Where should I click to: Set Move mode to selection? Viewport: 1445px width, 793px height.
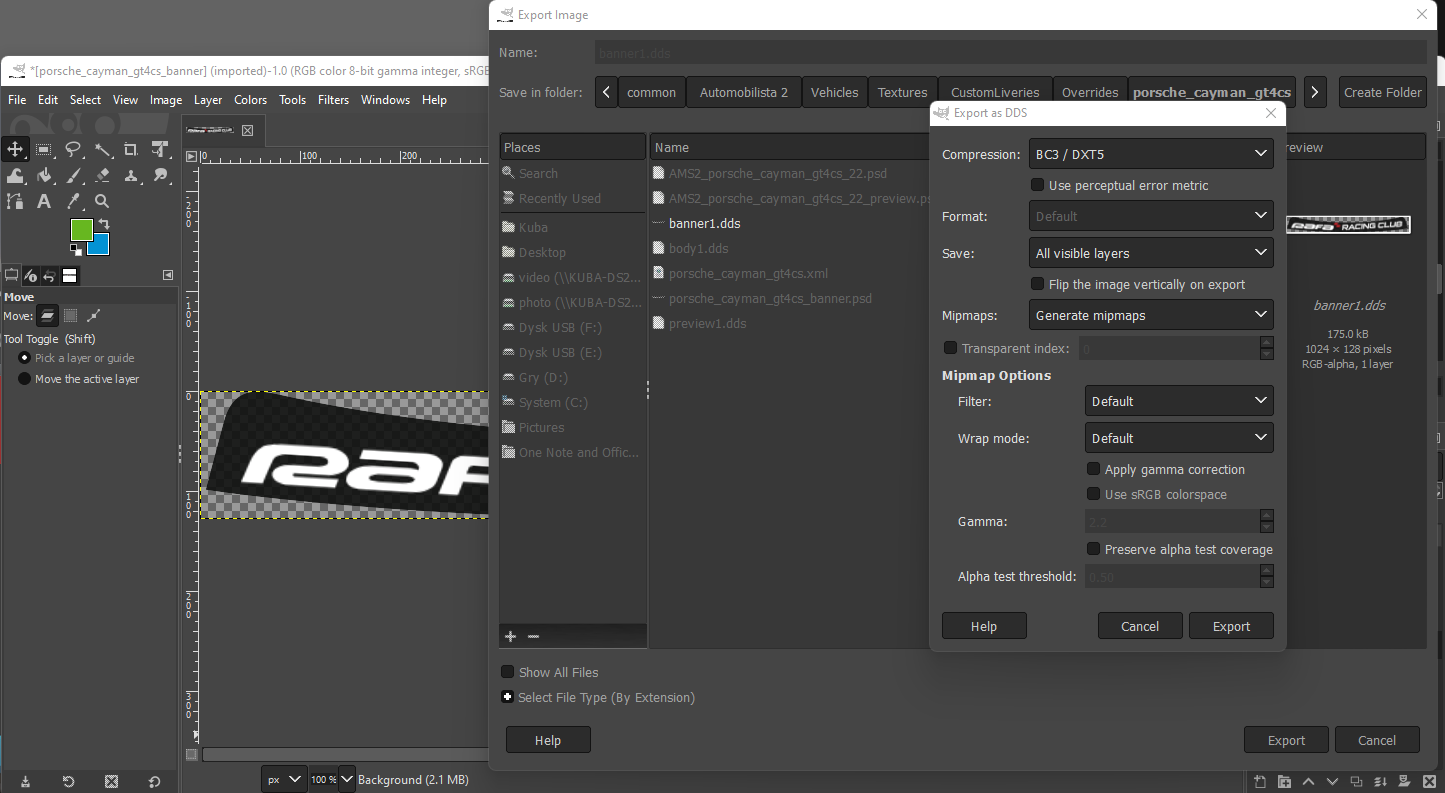pos(71,315)
